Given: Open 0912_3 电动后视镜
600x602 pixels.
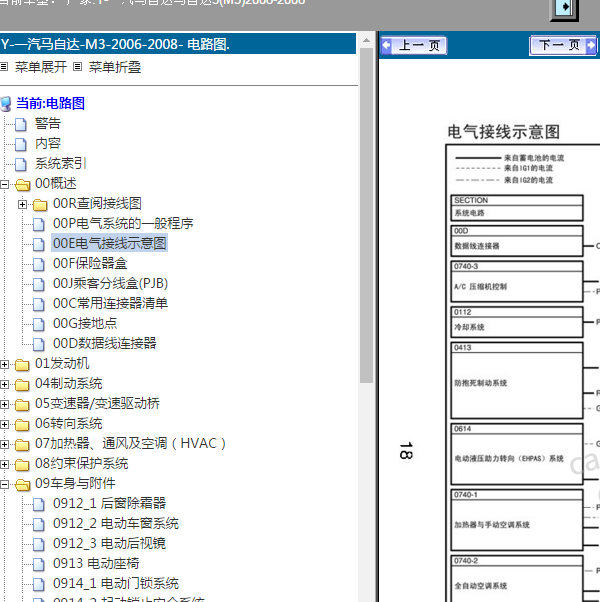Looking at the screenshot, I should click(x=109, y=543).
